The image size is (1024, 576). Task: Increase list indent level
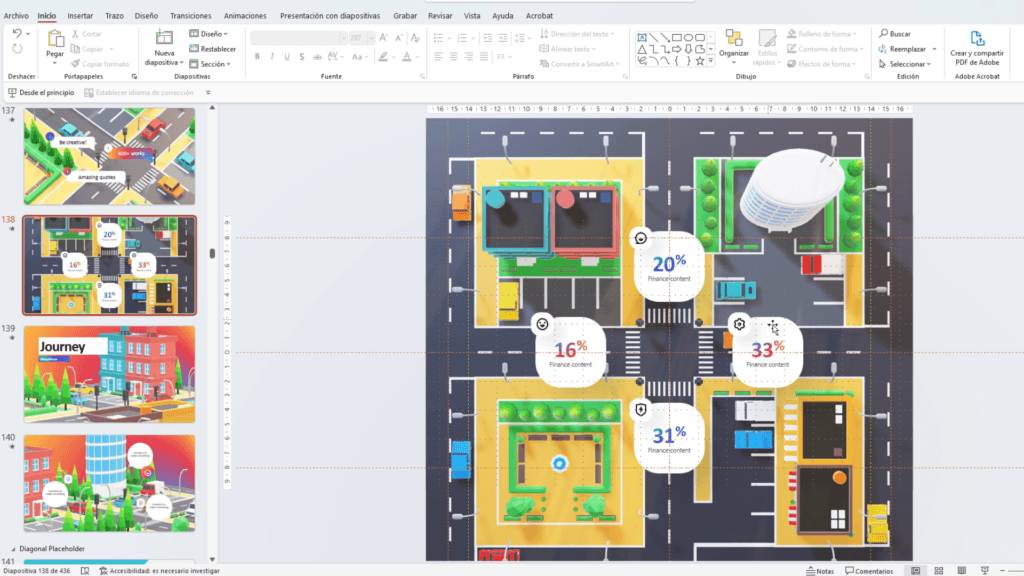tap(503, 38)
